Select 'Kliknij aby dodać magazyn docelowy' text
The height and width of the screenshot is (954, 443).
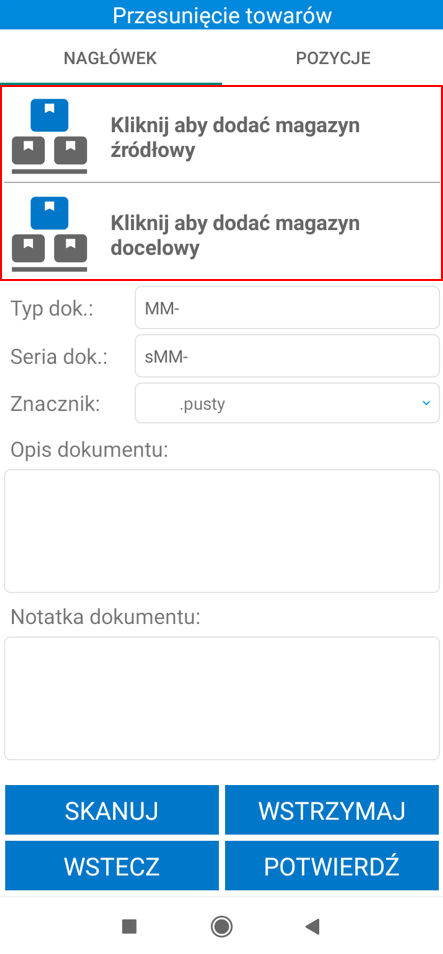click(235, 235)
